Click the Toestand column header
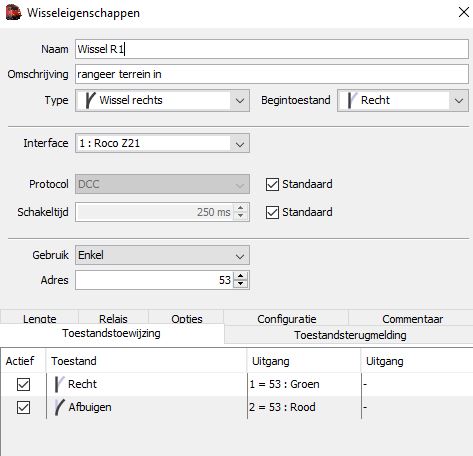473x456 pixels. pos(146,361)
